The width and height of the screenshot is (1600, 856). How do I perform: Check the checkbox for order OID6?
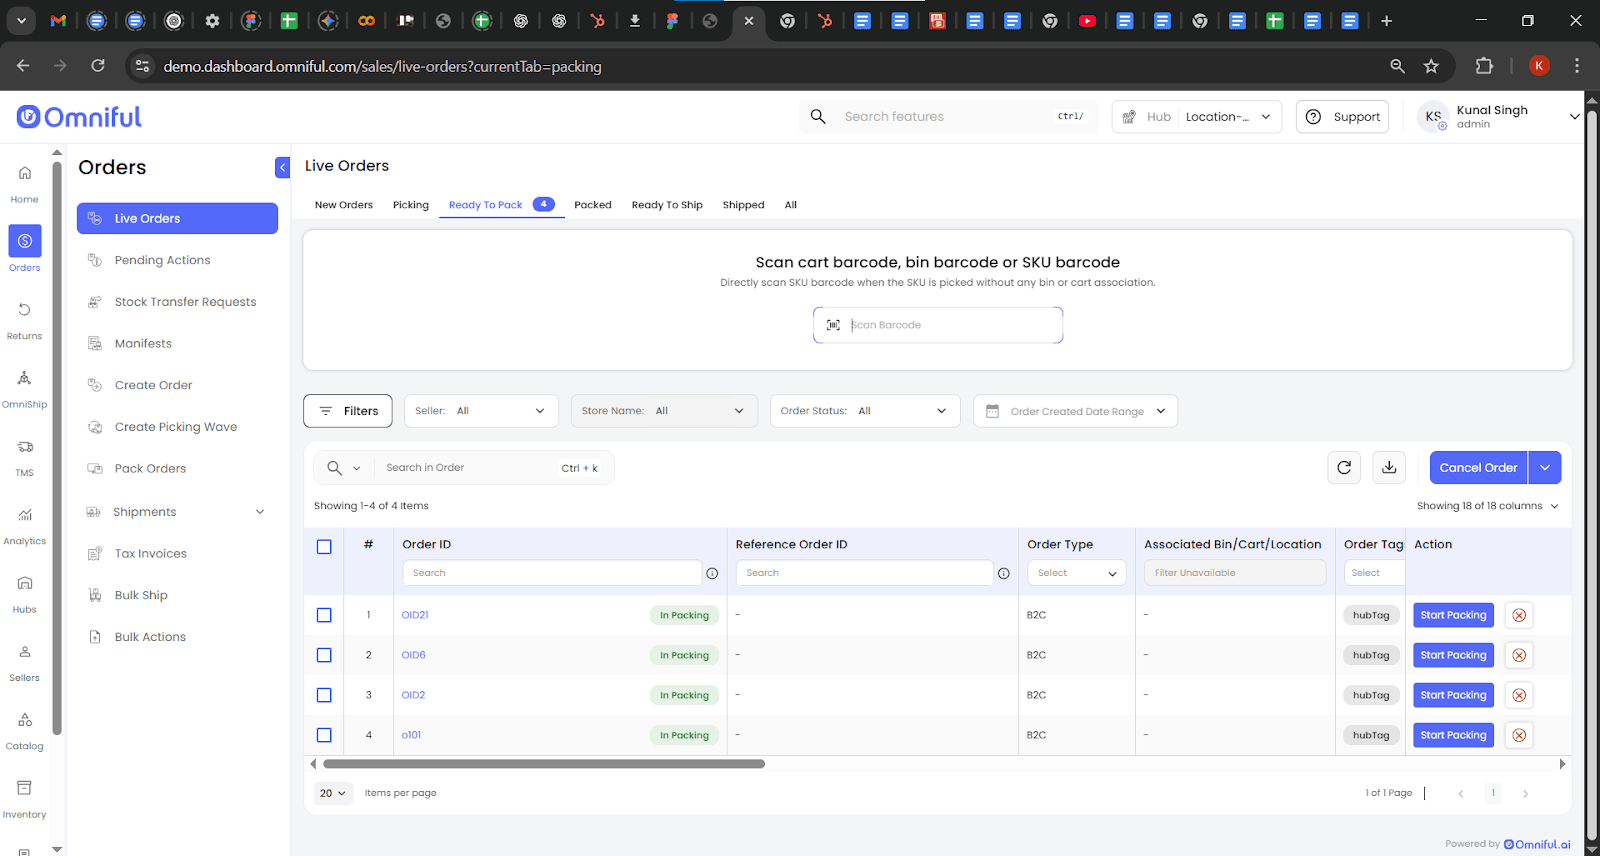pyautogui.click(x=324, y=655)
